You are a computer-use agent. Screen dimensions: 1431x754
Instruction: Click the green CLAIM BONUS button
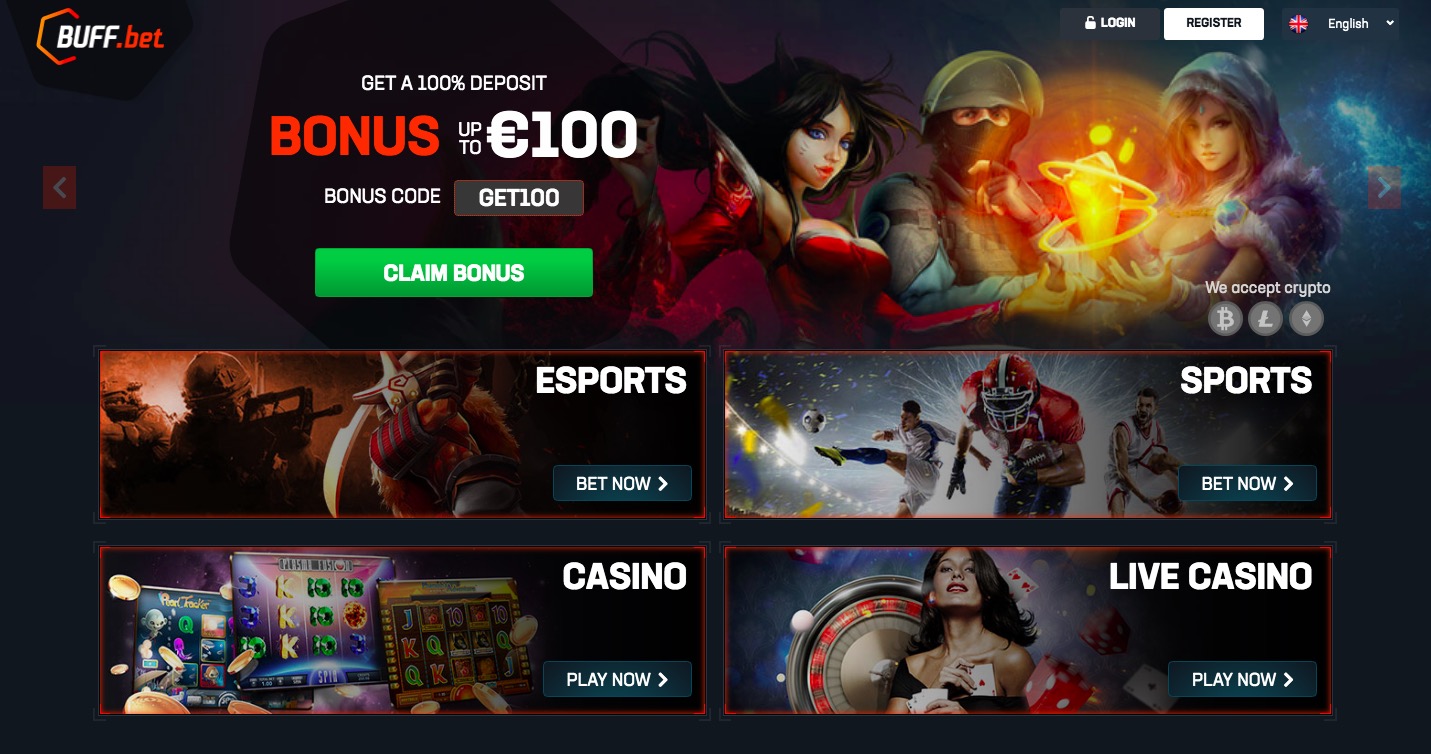(x=454, y=273)
